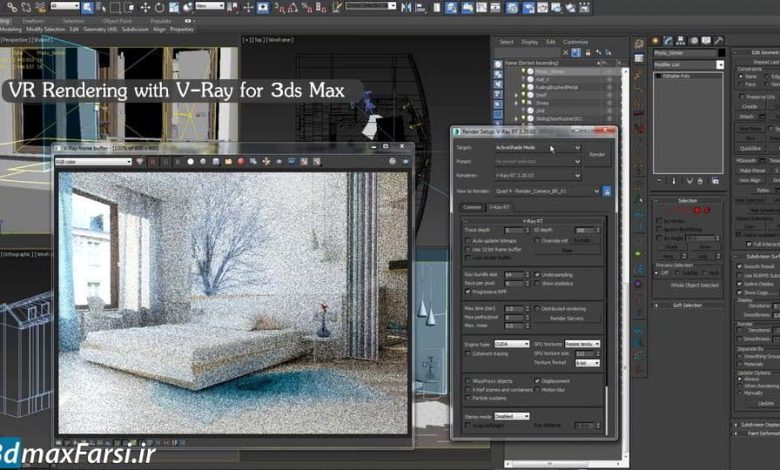Click the Render button in Render Setup
The height and width of the screenshot is (470, 780).
pos(597,155)
